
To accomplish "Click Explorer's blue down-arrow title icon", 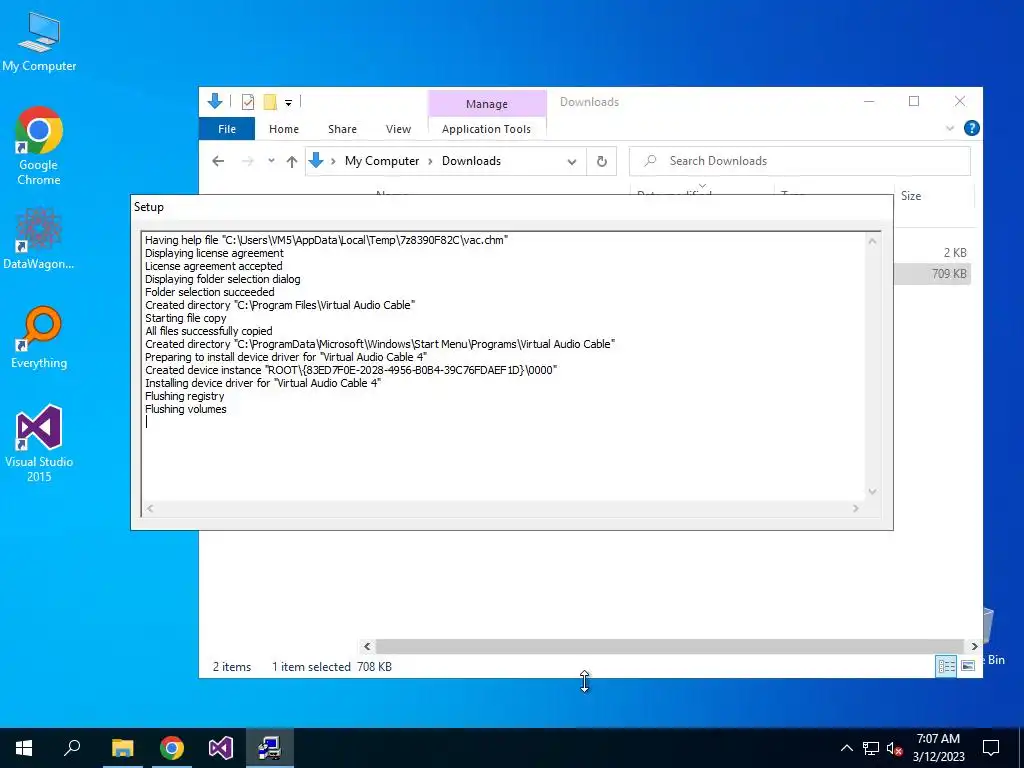I will click(215, 101).
